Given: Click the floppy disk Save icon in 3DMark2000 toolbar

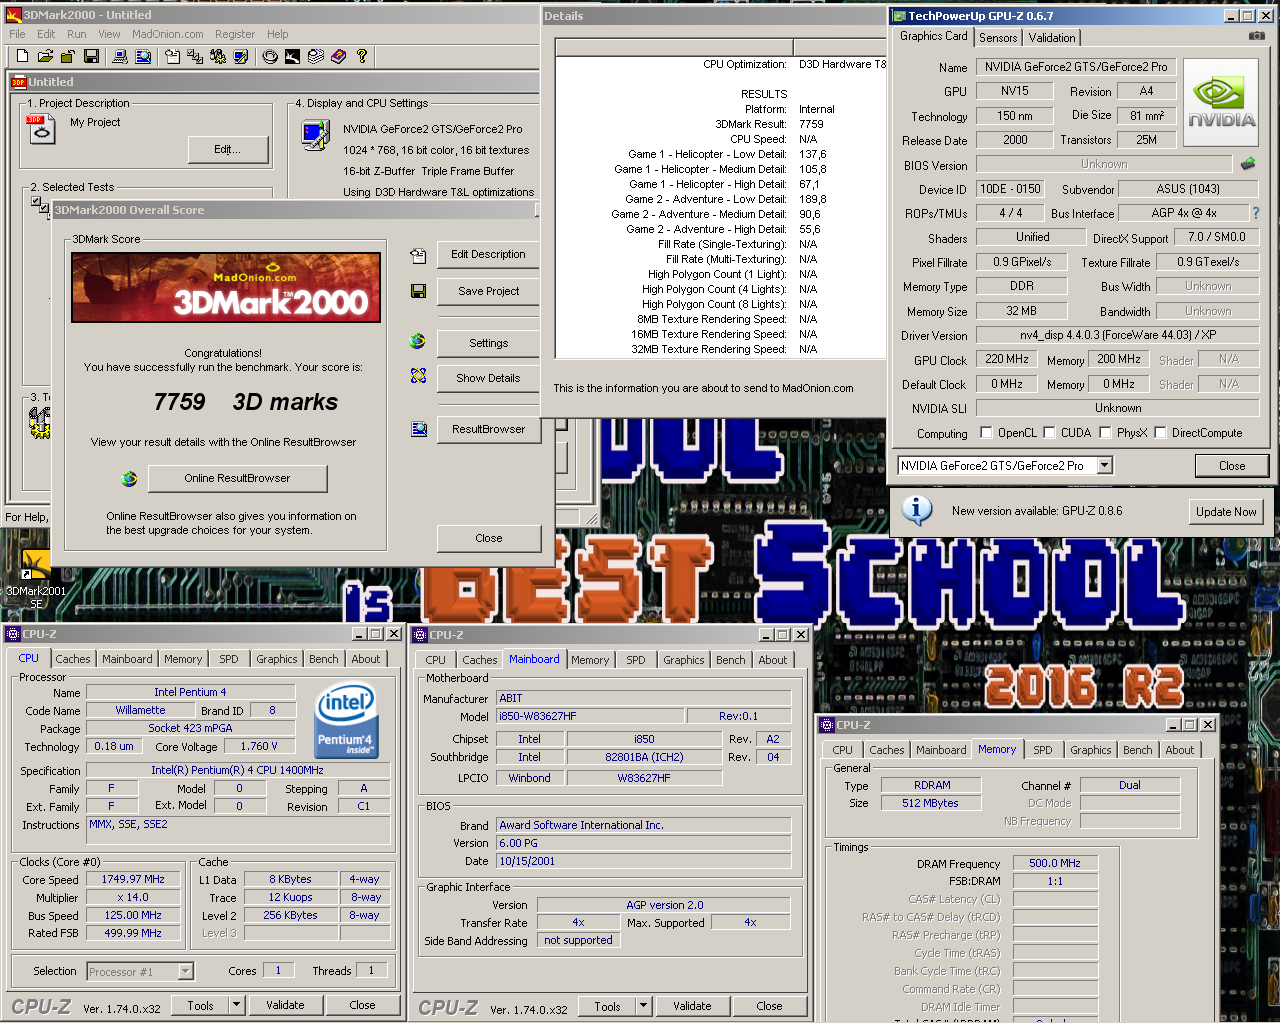Looking at the screenshot, I should pos(91,56).
